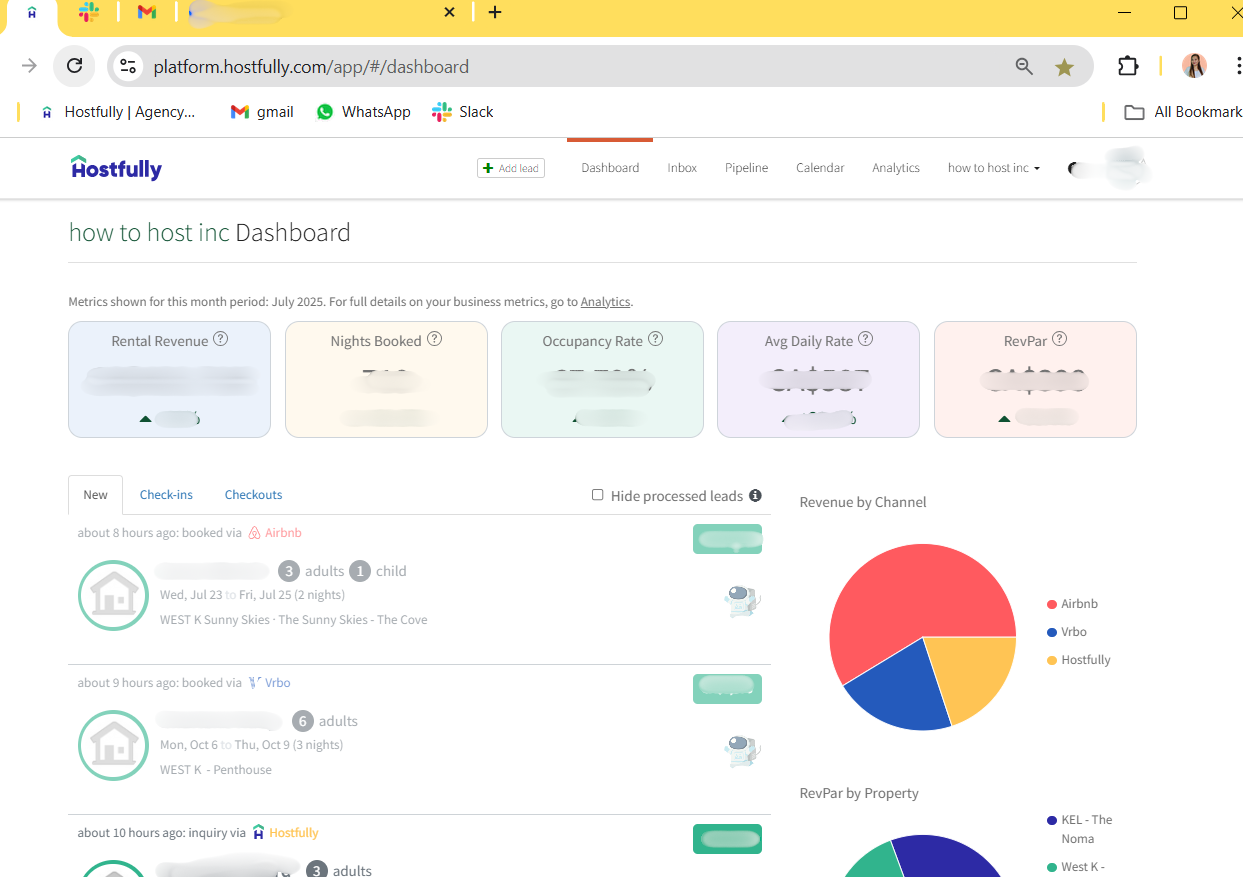Open the WhatsApp bookmark
The height and width of the screenshot is (877, 1243).
click(x=364, y=112)
